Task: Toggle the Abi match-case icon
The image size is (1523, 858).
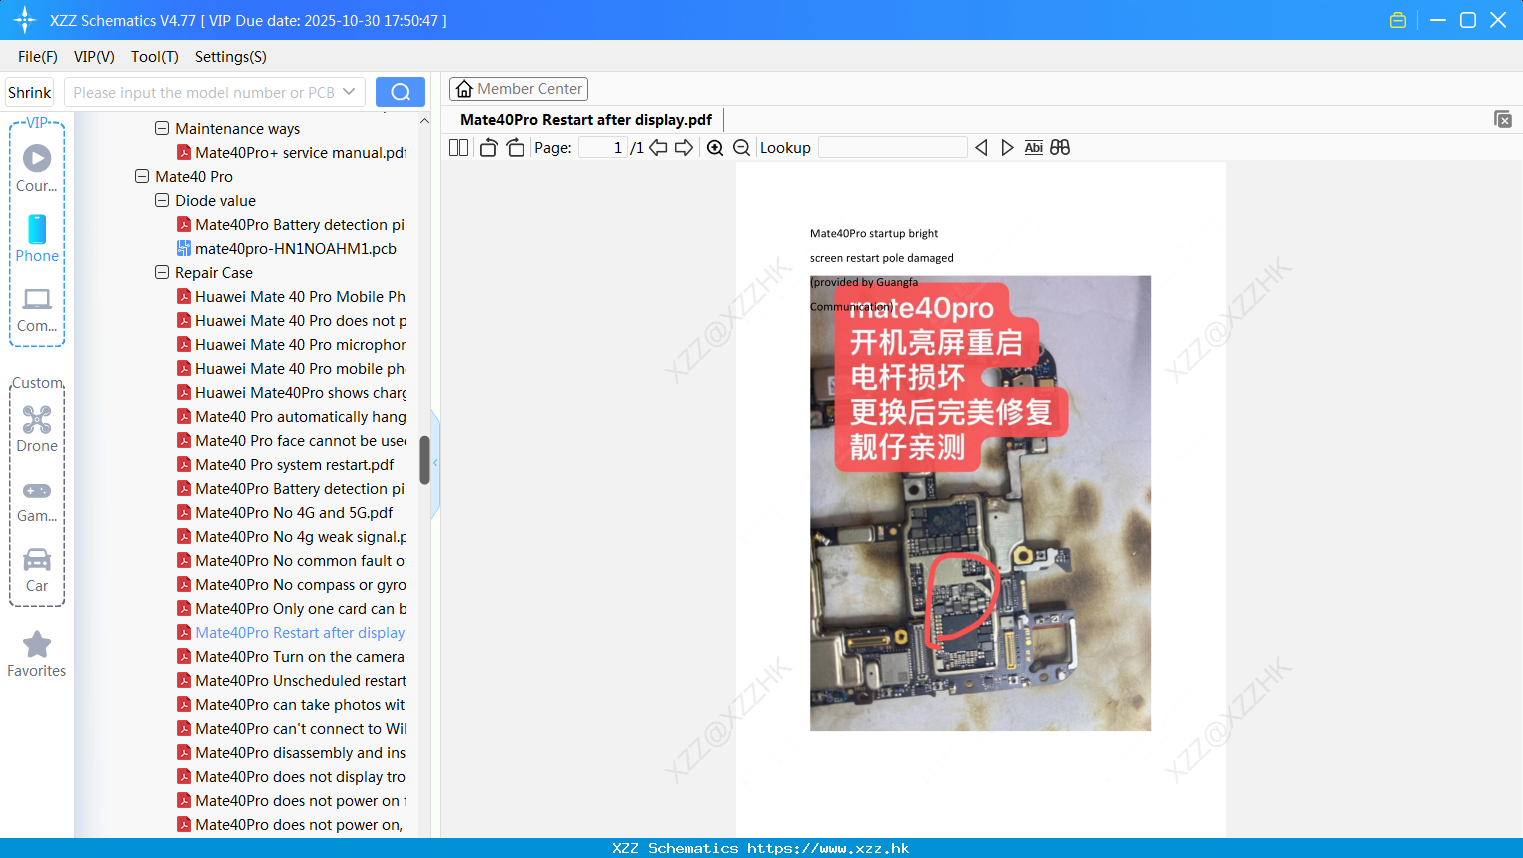Action: tap(1034, 148)
